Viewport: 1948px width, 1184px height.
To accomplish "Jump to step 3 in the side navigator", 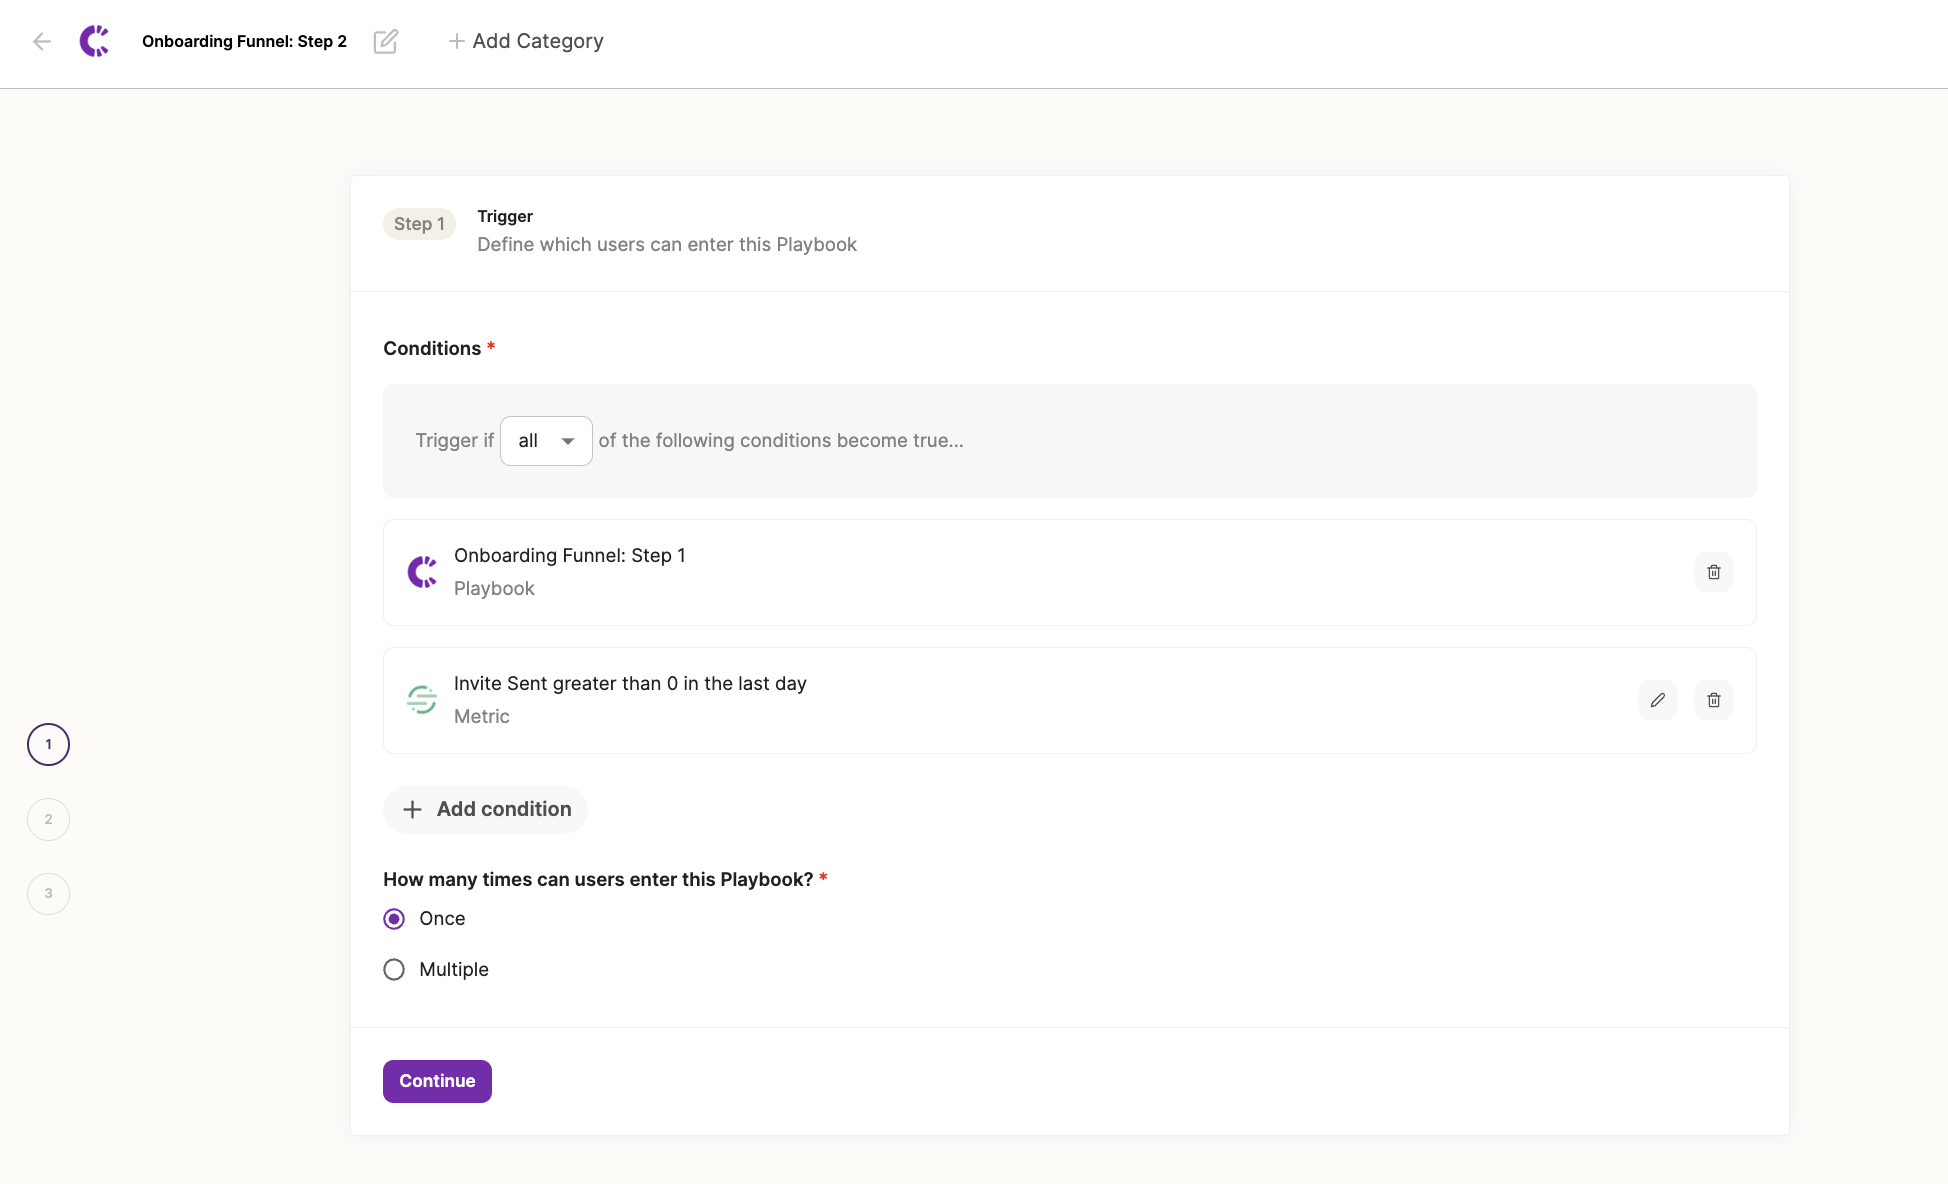I will pyautogui.click(x=48, y=894).
